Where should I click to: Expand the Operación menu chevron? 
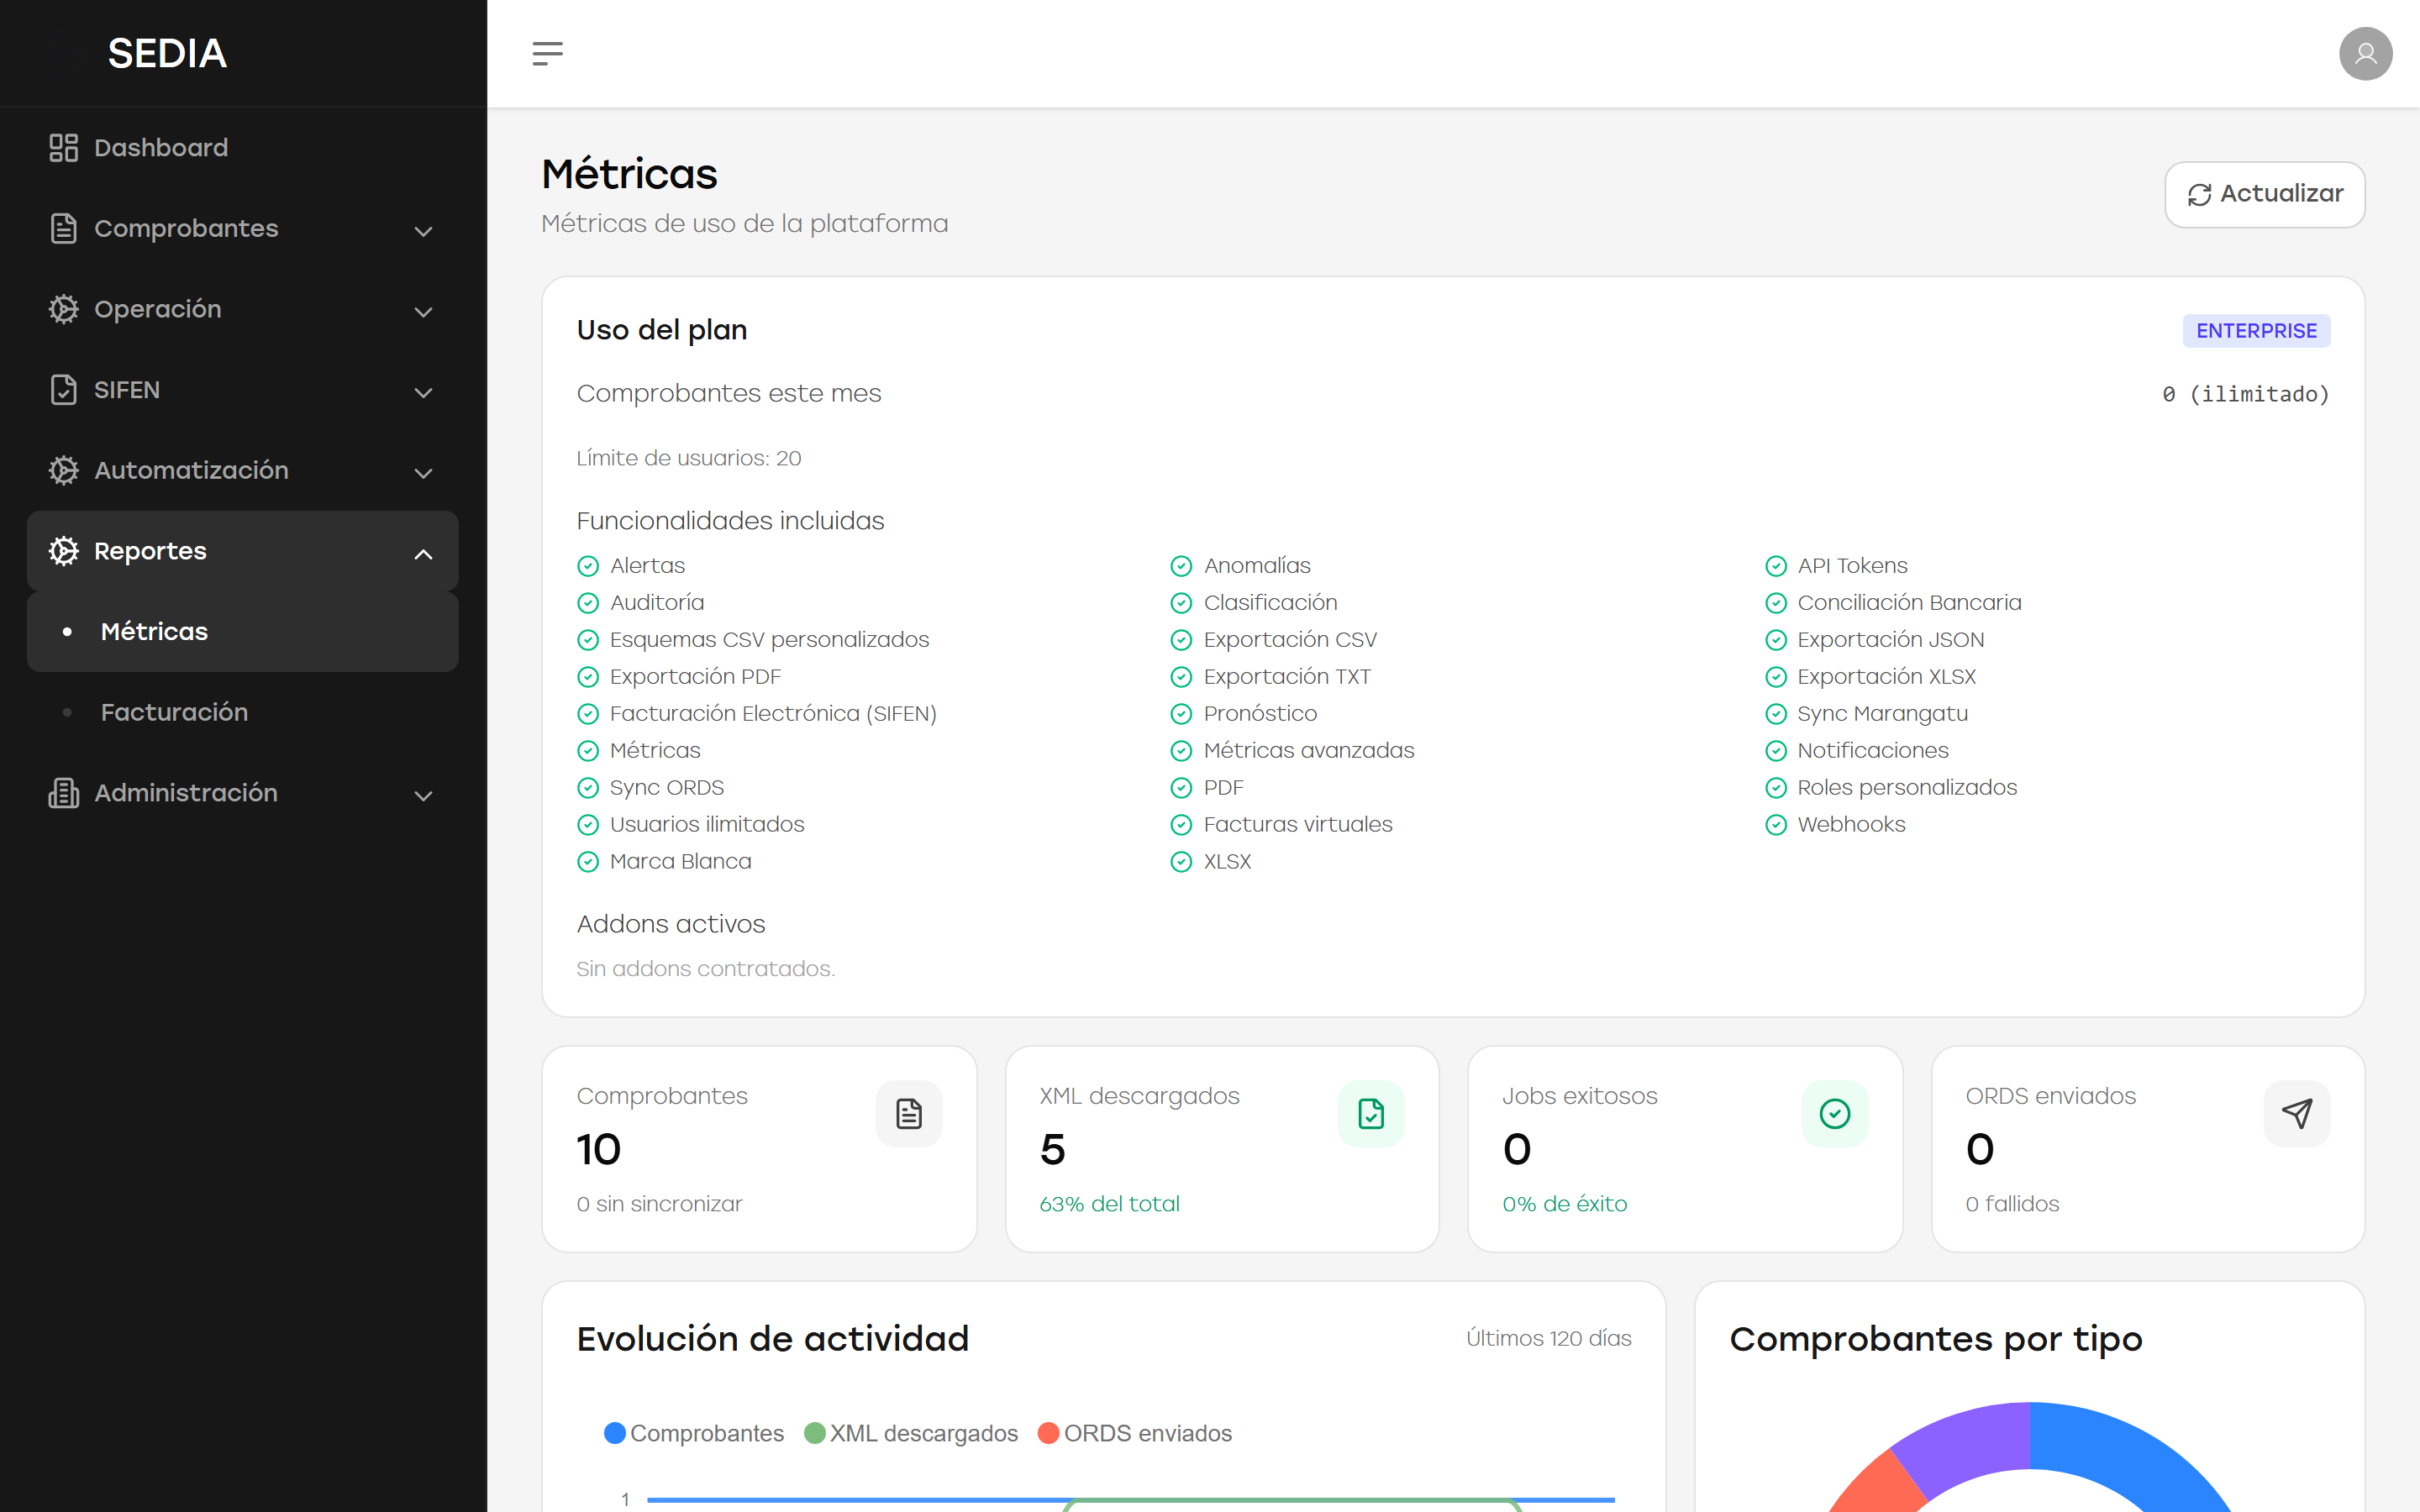423,312
